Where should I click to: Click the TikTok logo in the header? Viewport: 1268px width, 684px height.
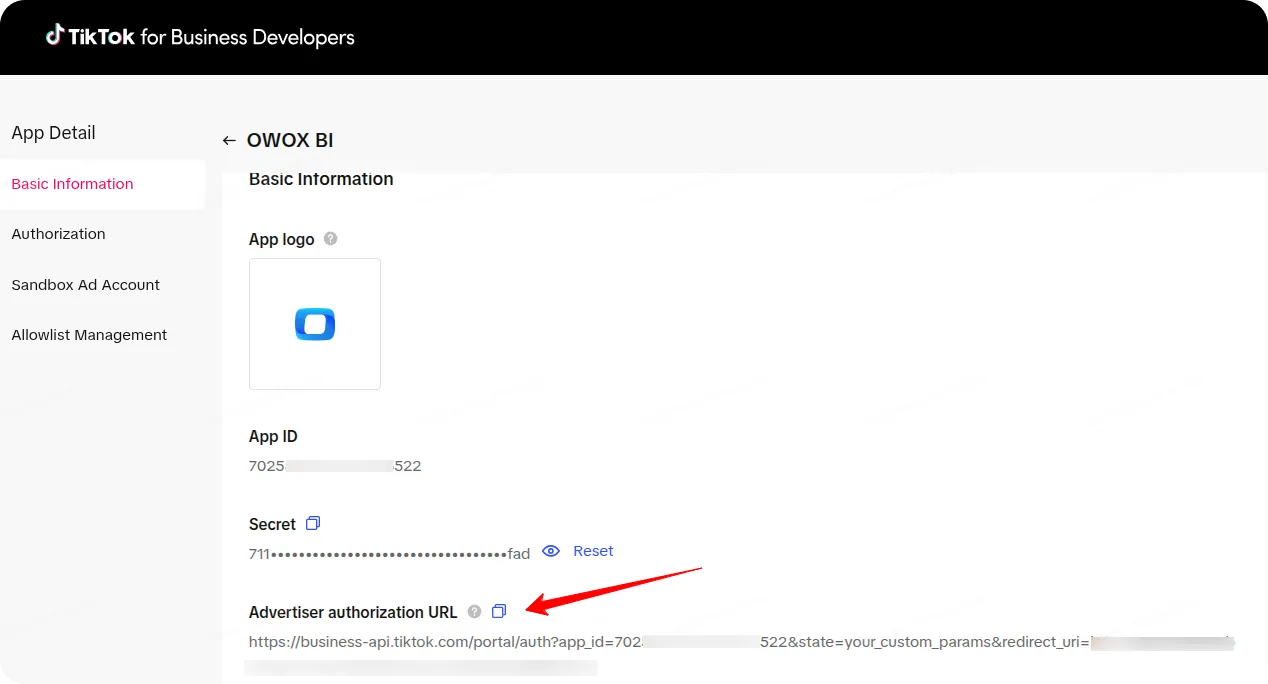click(x=91, y=37)
